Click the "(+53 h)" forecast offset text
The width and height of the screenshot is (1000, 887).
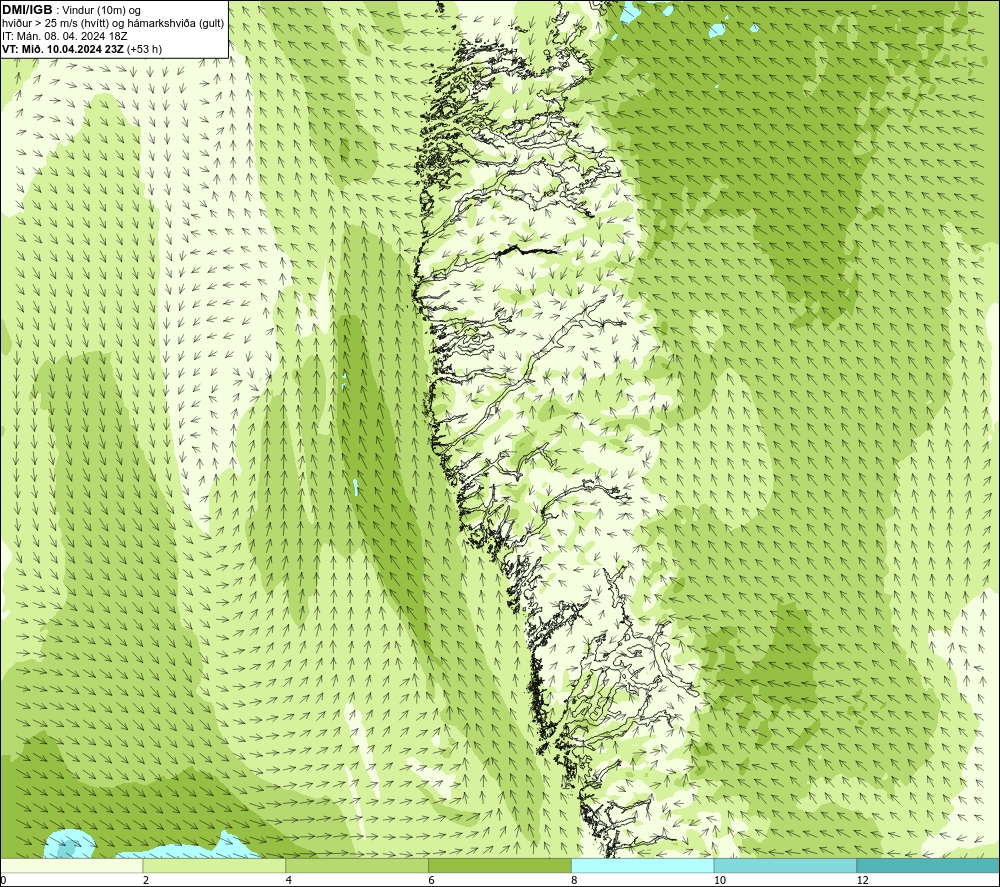click(144, 49)
